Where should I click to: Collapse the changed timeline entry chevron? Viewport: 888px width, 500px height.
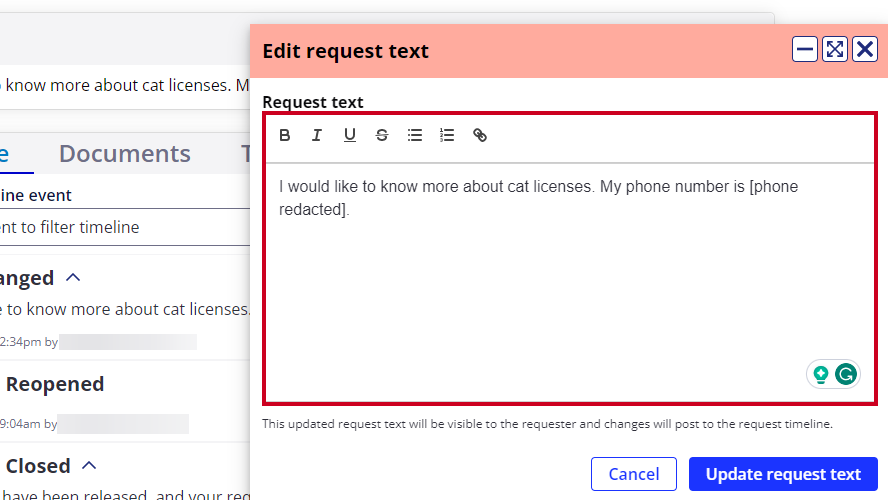click(x=73, y=278)
